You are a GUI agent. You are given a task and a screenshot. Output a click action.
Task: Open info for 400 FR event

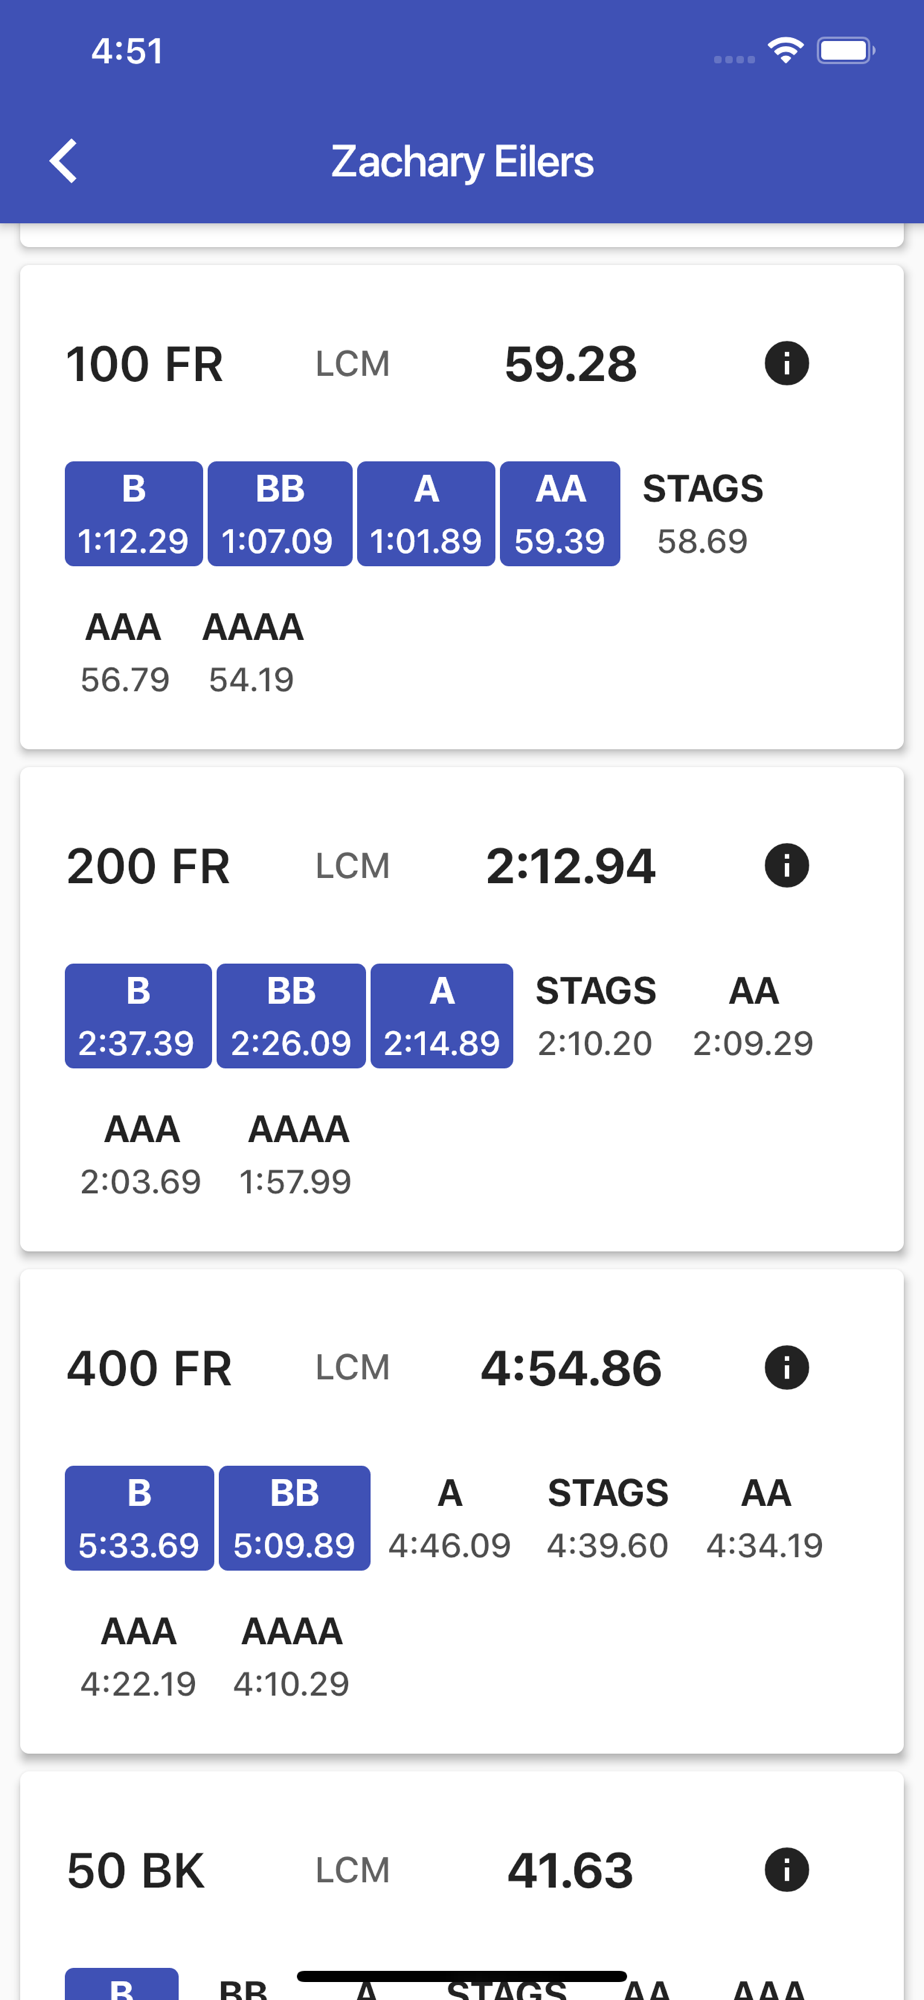[x=786, y=1367]
